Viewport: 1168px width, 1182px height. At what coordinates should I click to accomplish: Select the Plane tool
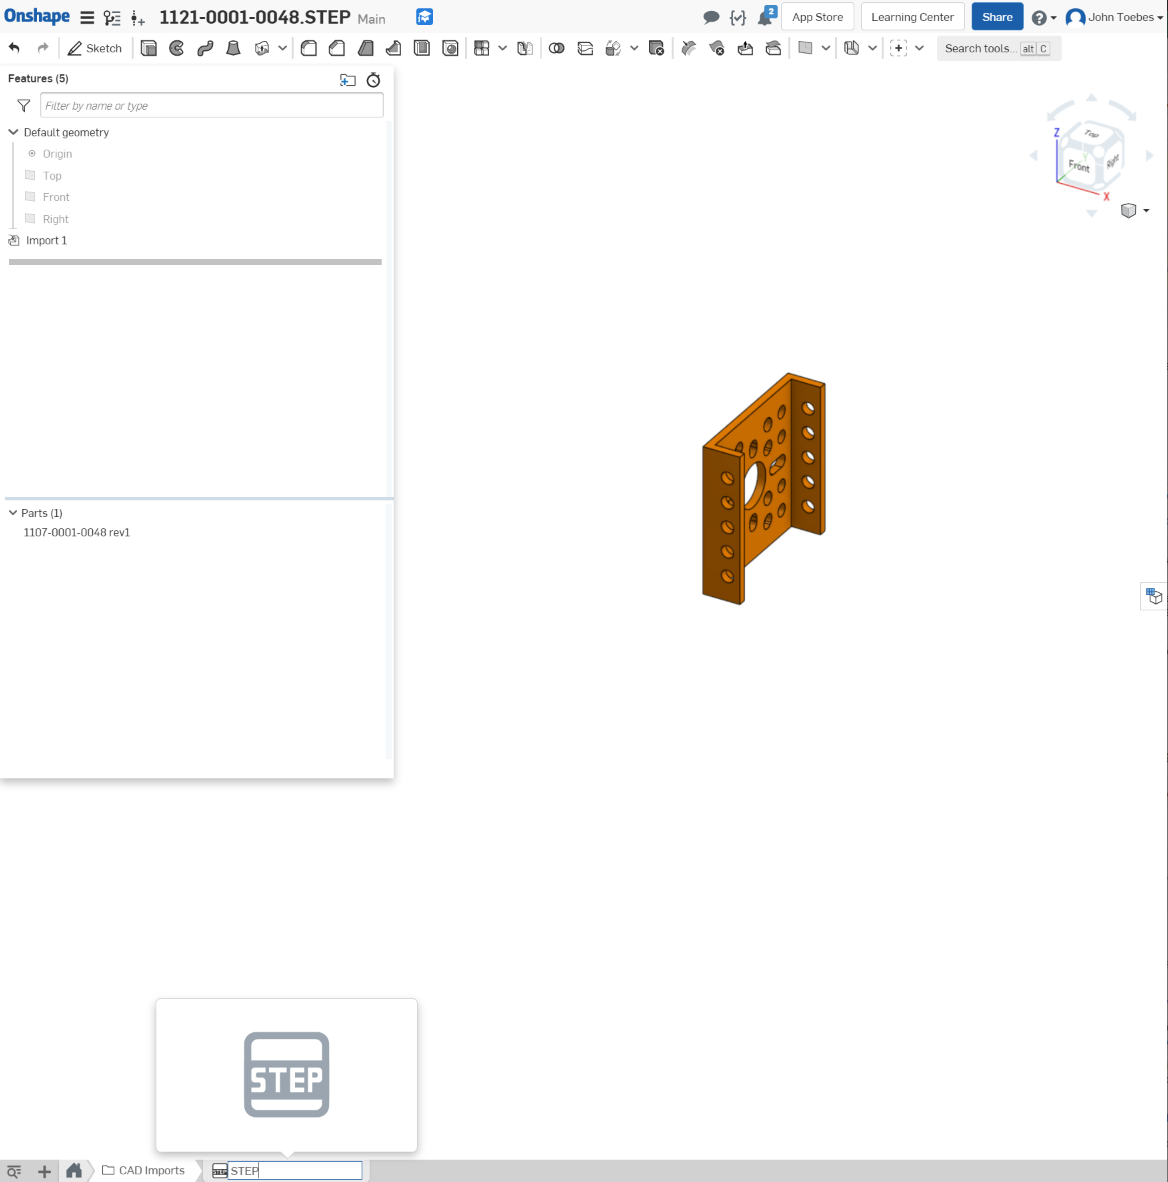(805, 48)
